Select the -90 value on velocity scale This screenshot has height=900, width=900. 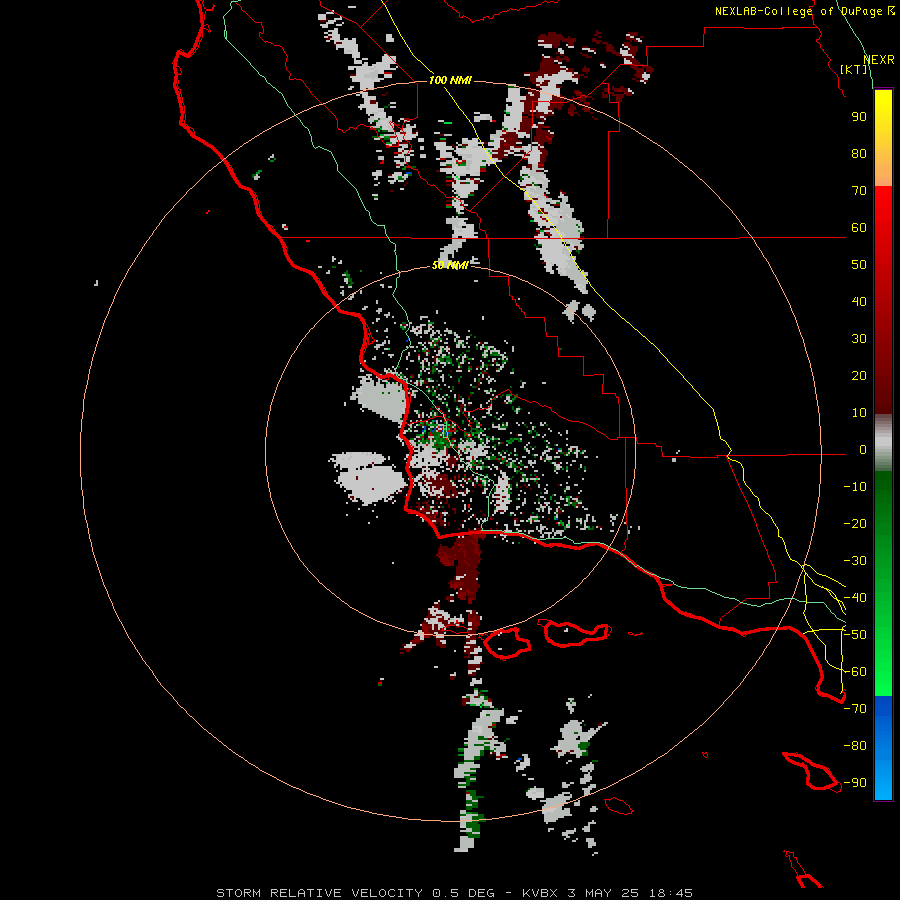pos(855,783)
